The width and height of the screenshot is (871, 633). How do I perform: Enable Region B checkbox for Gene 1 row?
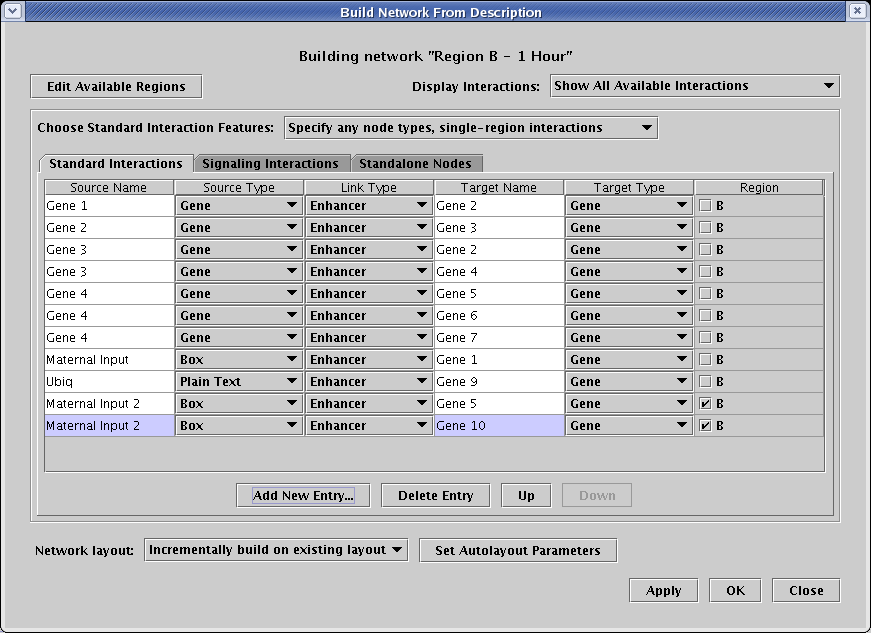click(706, 206)
